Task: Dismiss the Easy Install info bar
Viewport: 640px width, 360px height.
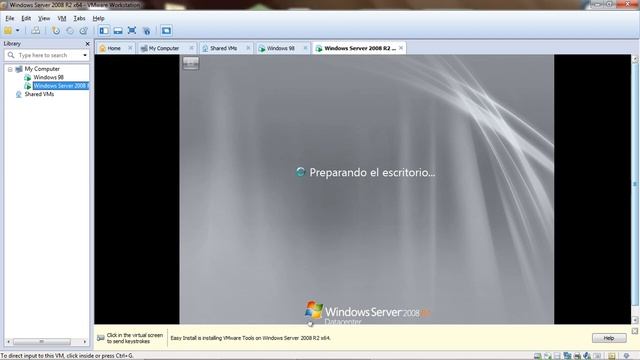Action: coord(635,331)
